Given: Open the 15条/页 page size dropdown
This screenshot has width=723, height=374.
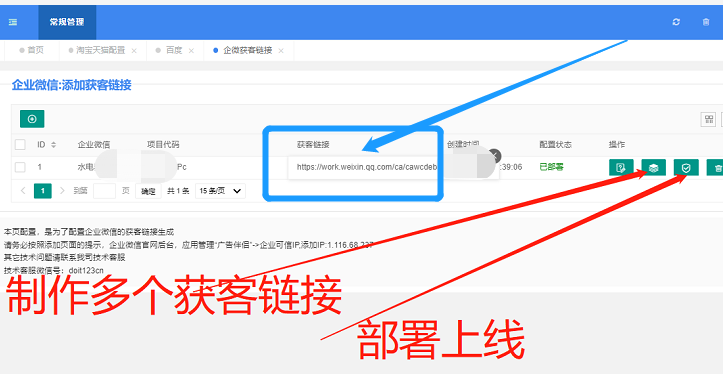Looking at the screenshot, I should [x=220, y=190].
